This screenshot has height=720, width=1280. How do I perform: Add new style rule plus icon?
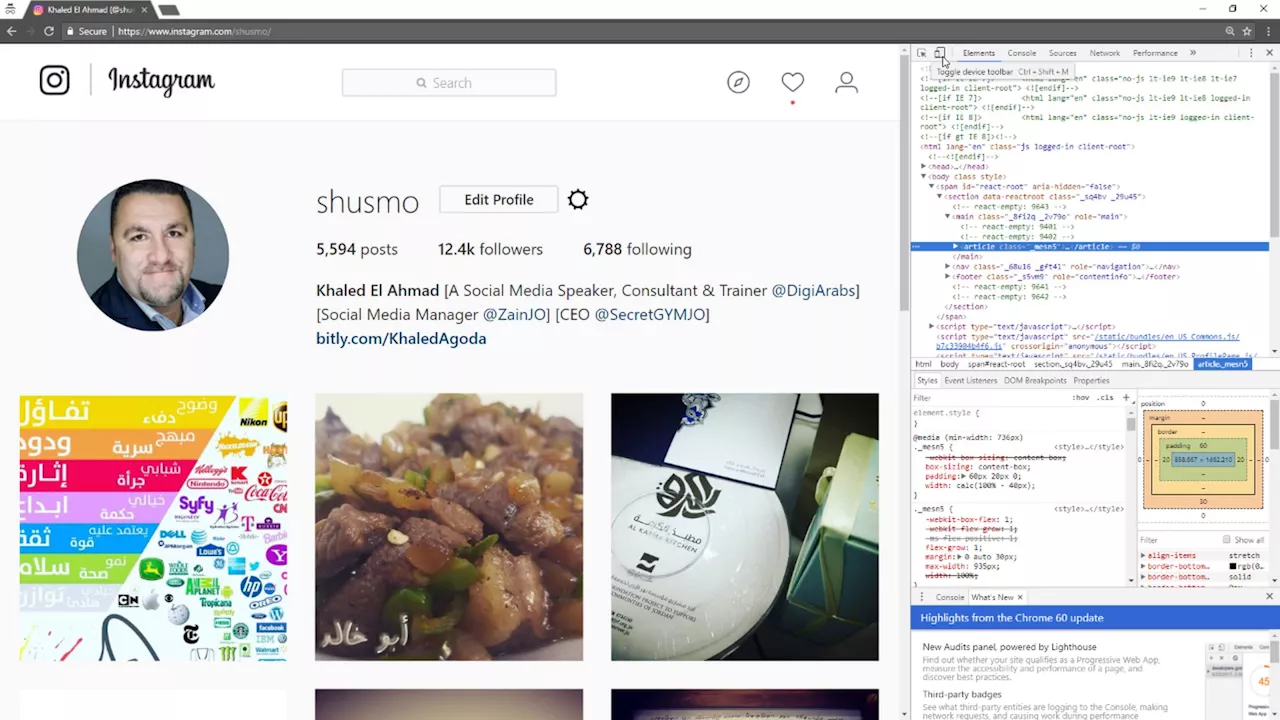click(x=1126, y=398)
